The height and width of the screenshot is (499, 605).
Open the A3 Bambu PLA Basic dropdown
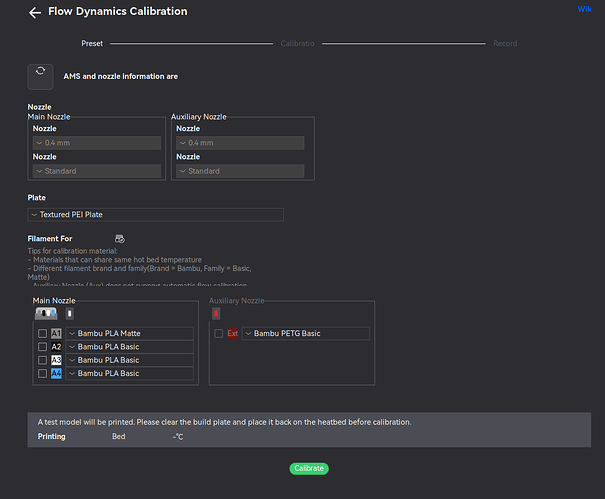click(130, 360)
